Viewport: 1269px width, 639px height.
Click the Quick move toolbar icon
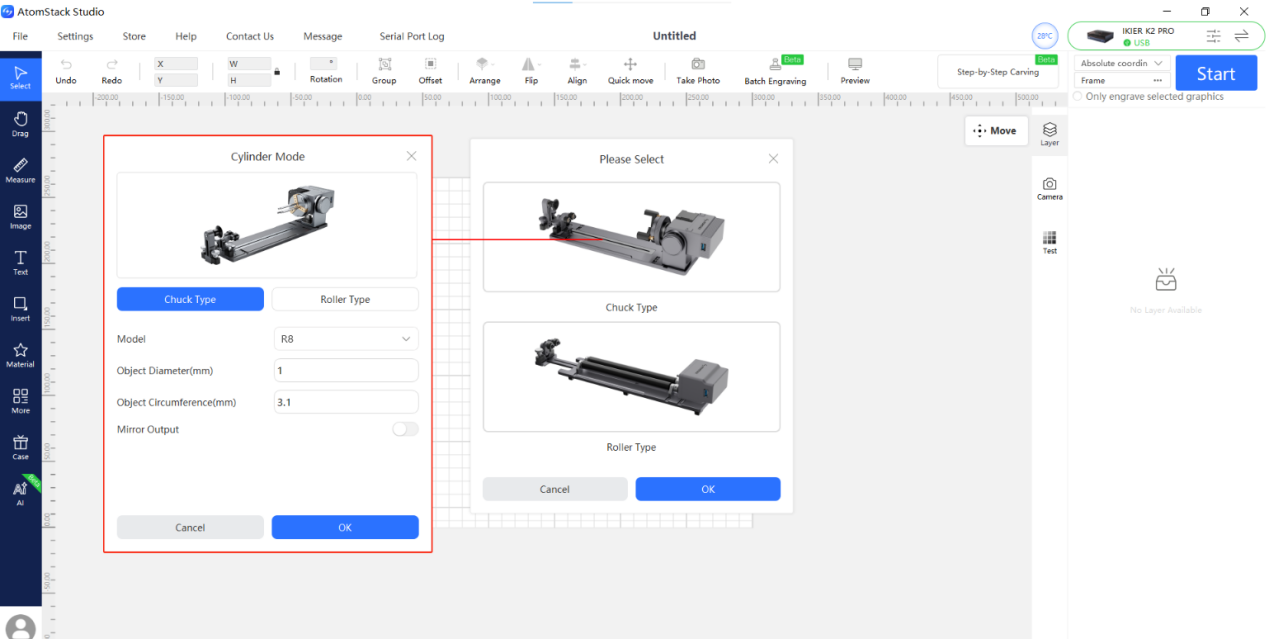[630, 64]
